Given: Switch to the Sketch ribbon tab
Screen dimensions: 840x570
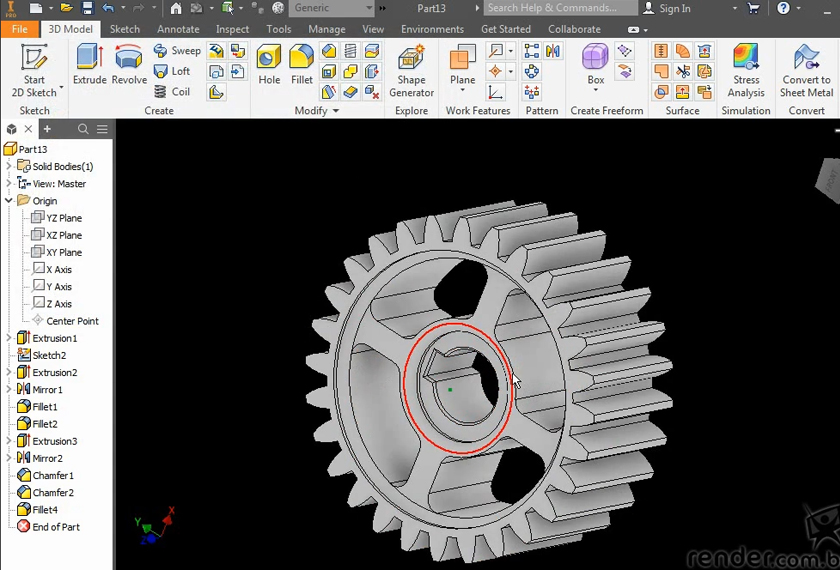Looking at the screenshot, I should [x=124, y=29].
